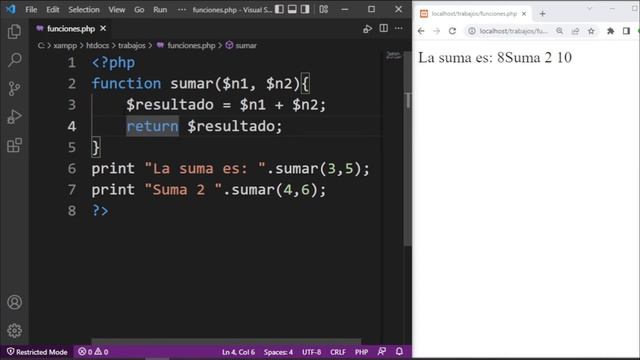Screen dimensions: 640x360
Task: Select the funciones.php editor tab
Action: (x=71, y=29)
